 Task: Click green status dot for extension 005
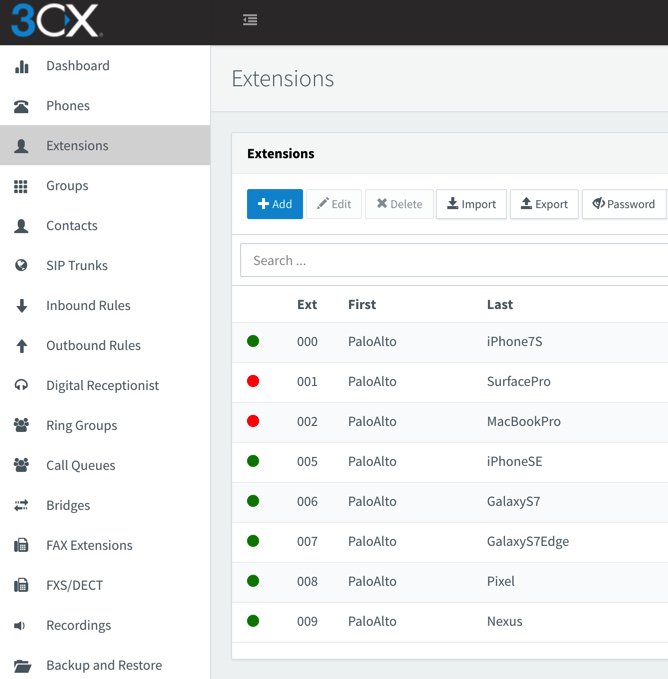pyautogui.click(x=253, y=461)
